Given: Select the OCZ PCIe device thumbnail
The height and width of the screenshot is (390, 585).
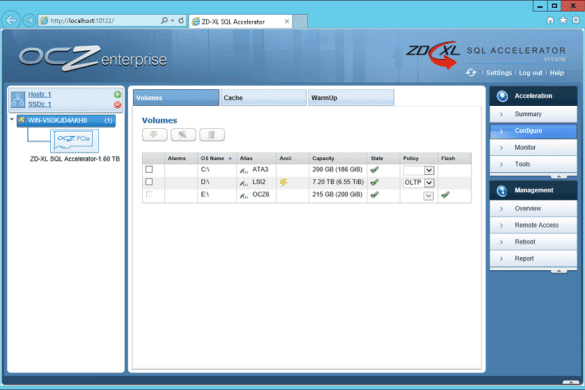Looking at the screenshot, I should 74,141.
